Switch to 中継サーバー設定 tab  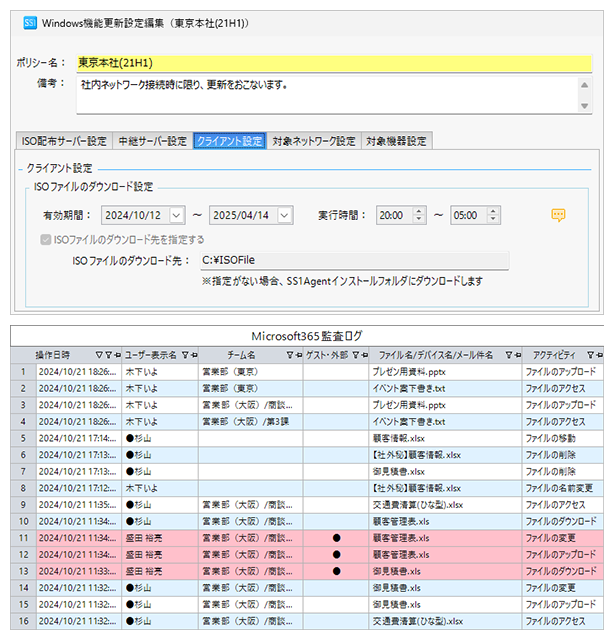153,141
